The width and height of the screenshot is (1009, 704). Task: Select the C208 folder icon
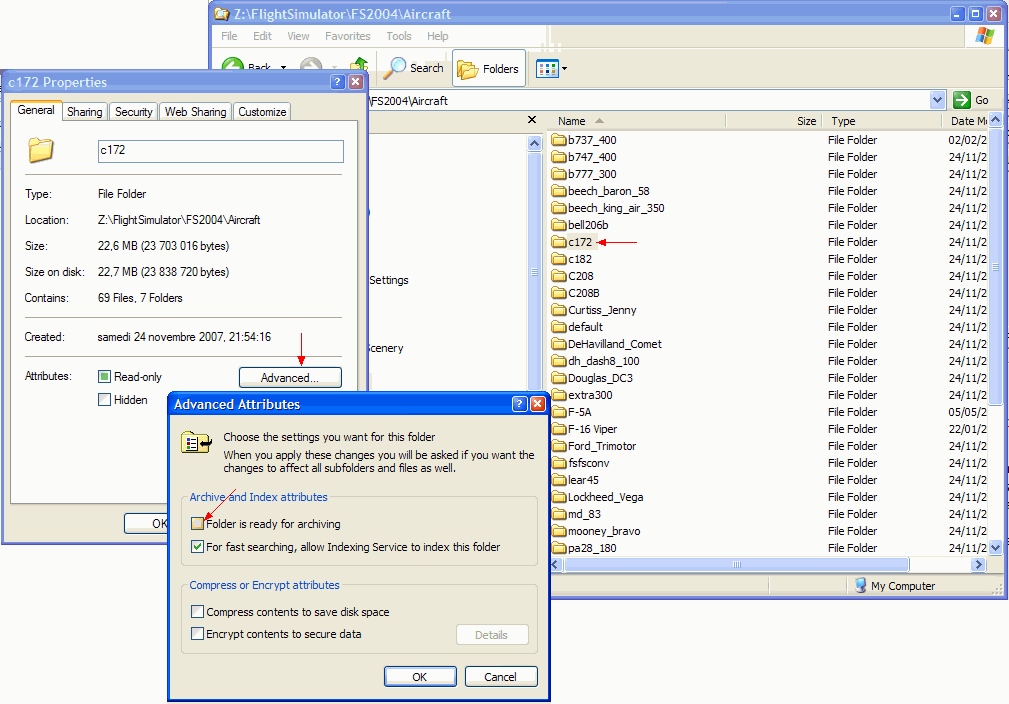point(559,276)
